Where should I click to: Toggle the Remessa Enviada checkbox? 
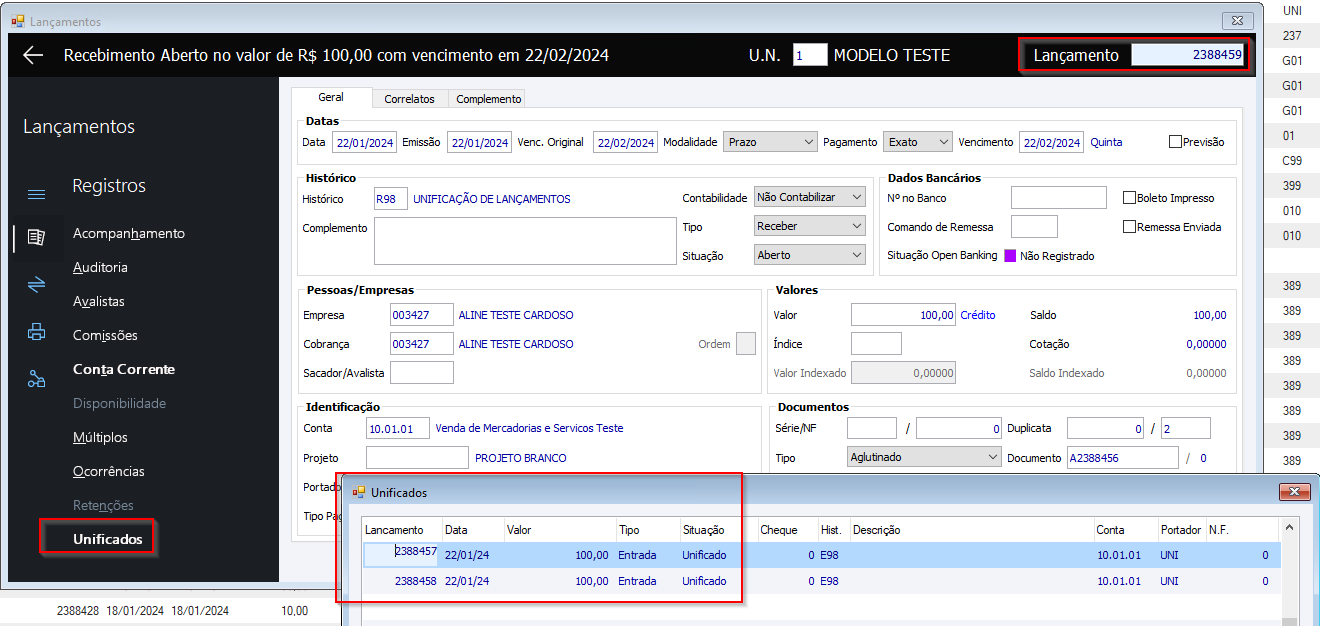click(x=1129, y=227)
